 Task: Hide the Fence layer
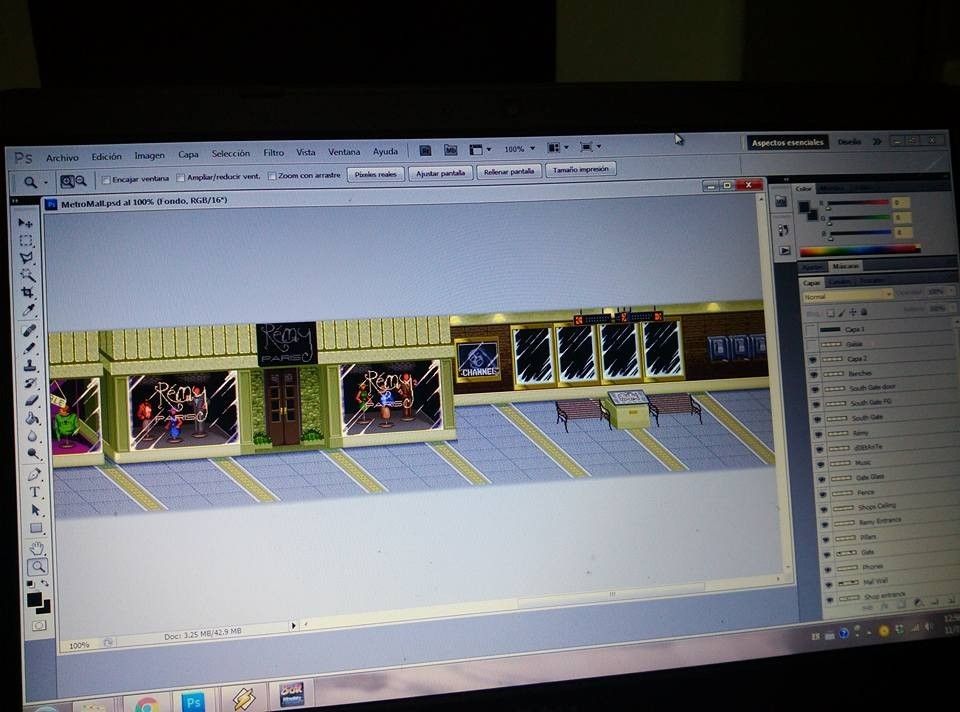point(822,494)
